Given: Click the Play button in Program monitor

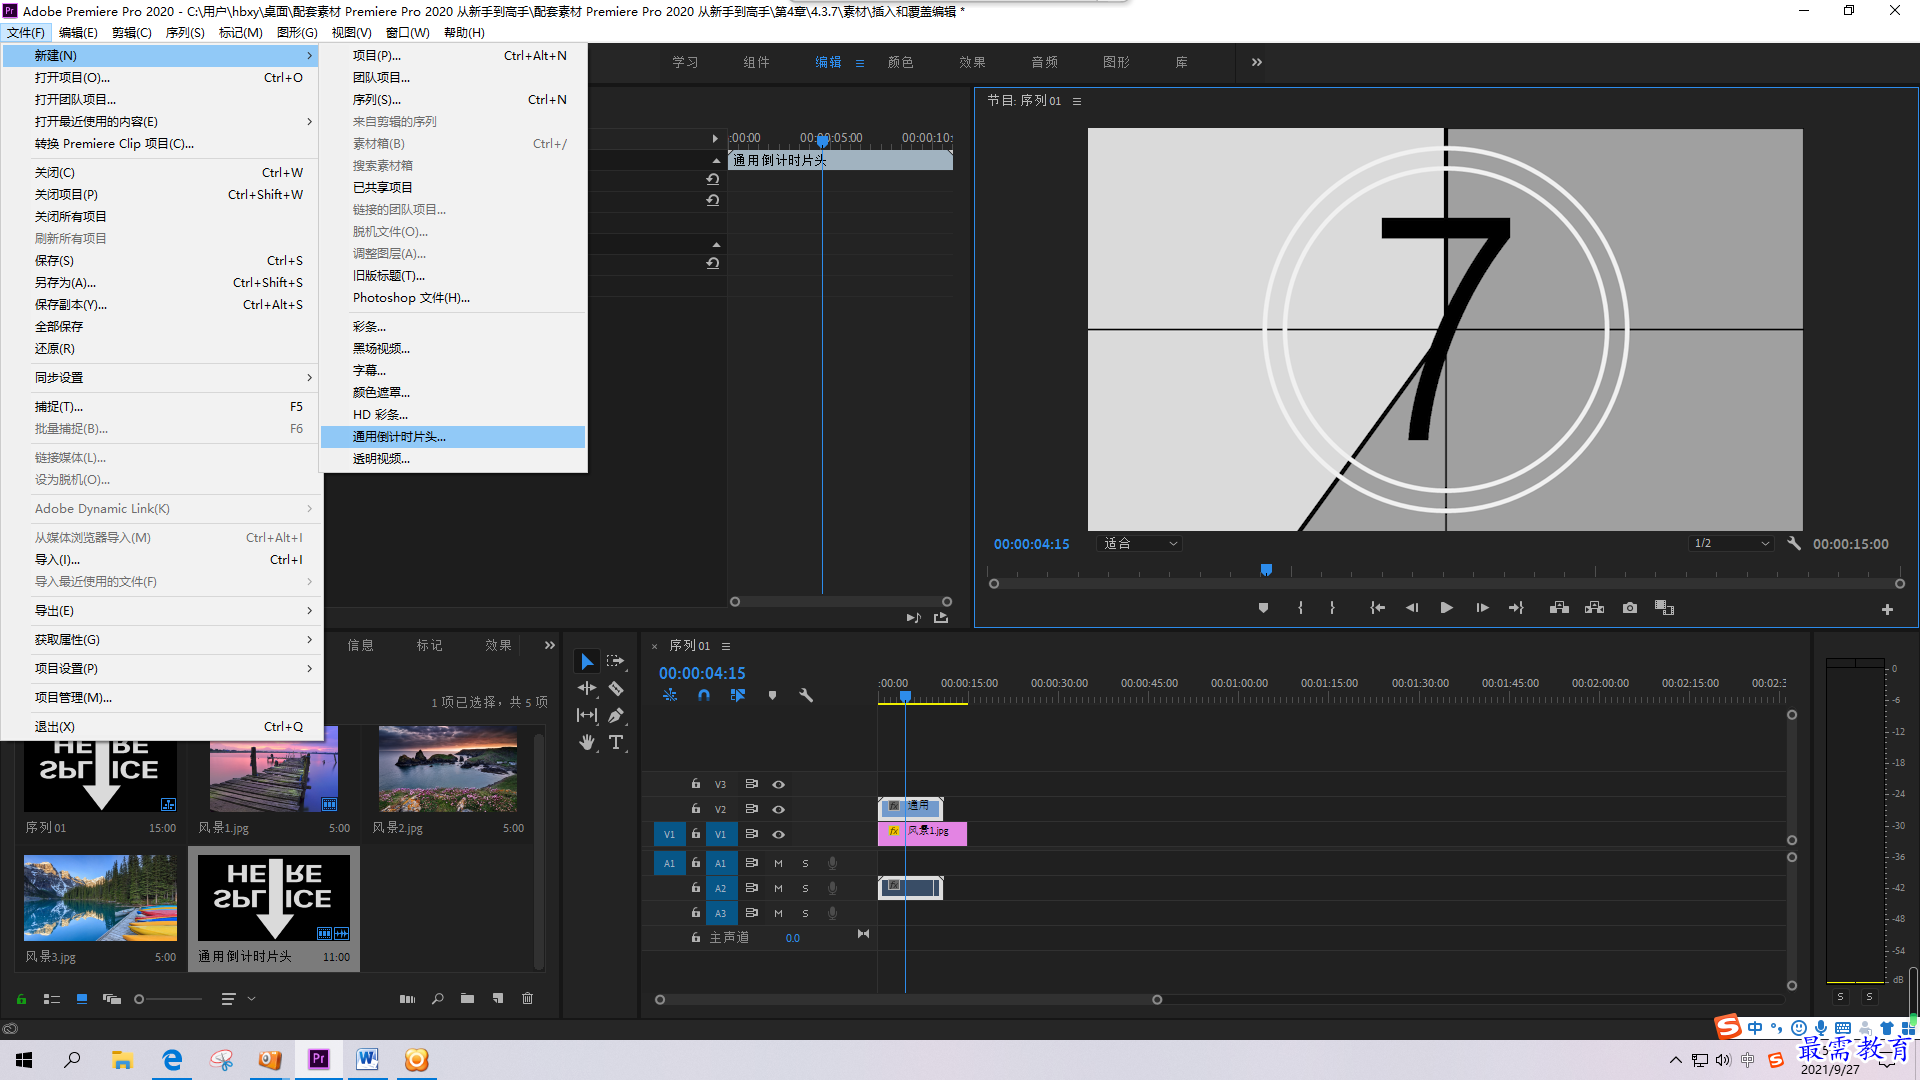Looking at the screenshot, I should point(1446,608).
